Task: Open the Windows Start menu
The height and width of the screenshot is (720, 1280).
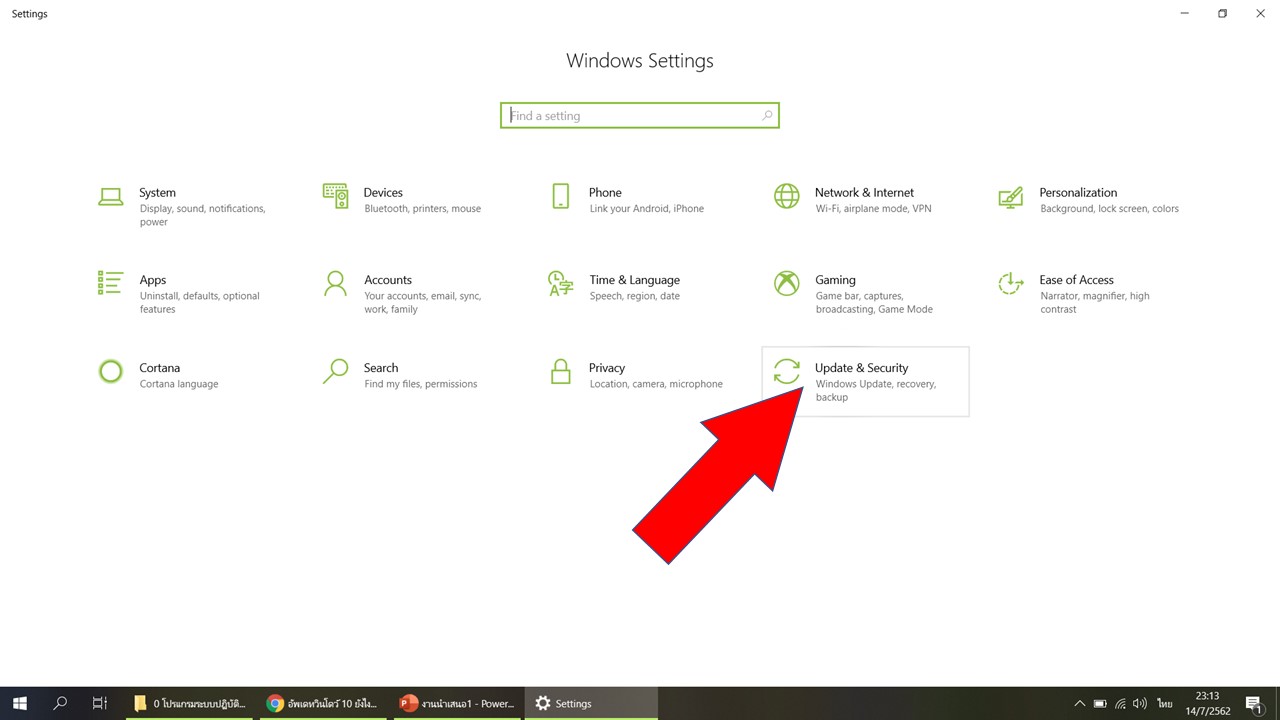Action: (x=20, y=703)
